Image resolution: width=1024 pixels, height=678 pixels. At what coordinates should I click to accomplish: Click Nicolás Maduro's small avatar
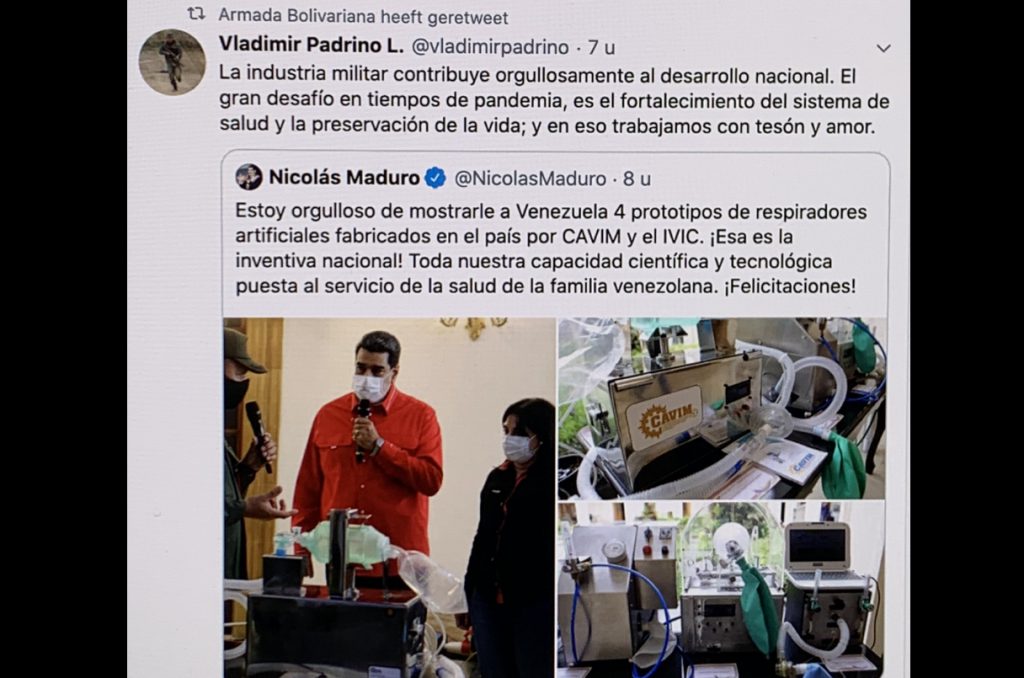pos(249,177)
